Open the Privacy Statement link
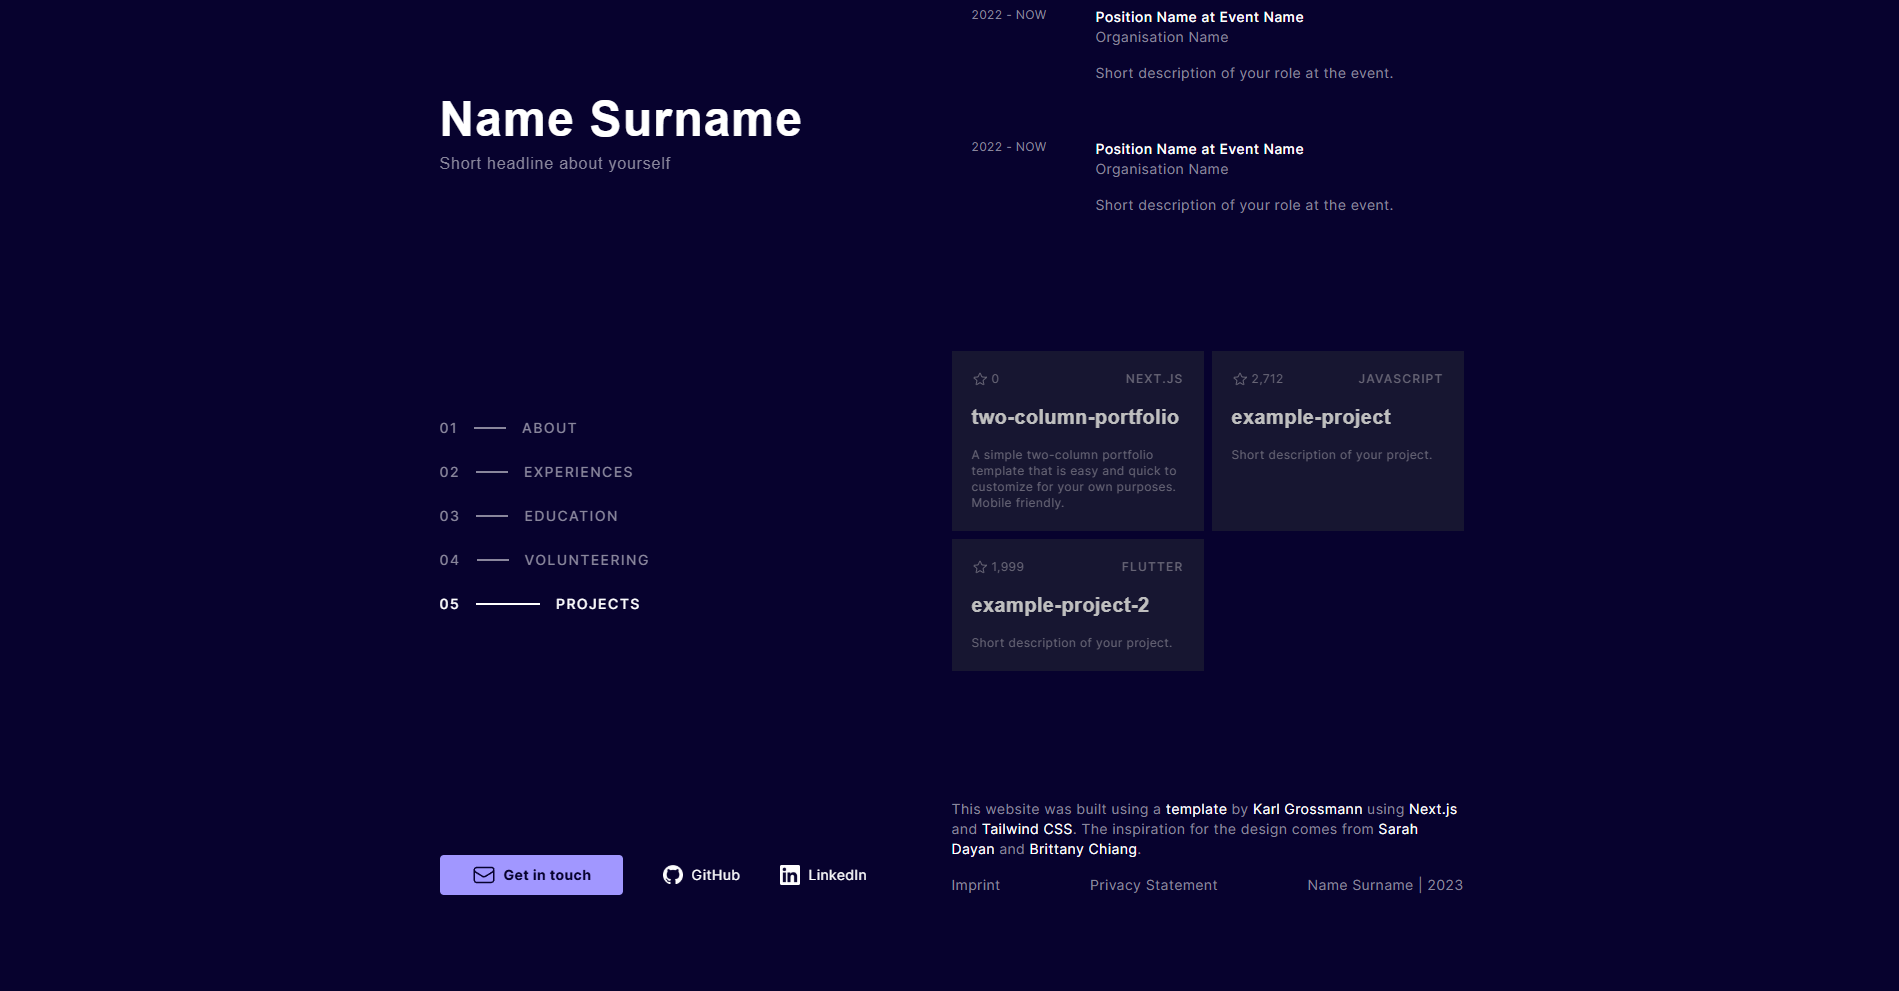 click(1153, 885)
